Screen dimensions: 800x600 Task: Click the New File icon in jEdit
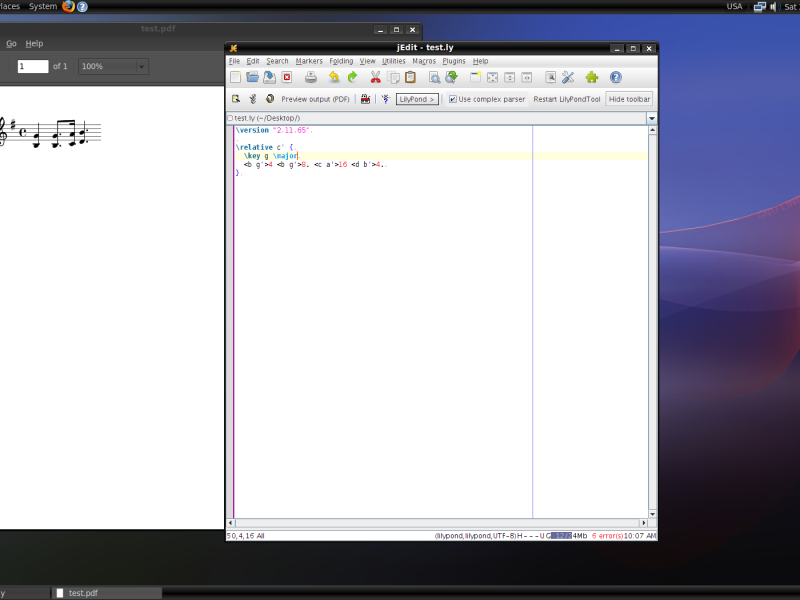(x=235, y=77)
